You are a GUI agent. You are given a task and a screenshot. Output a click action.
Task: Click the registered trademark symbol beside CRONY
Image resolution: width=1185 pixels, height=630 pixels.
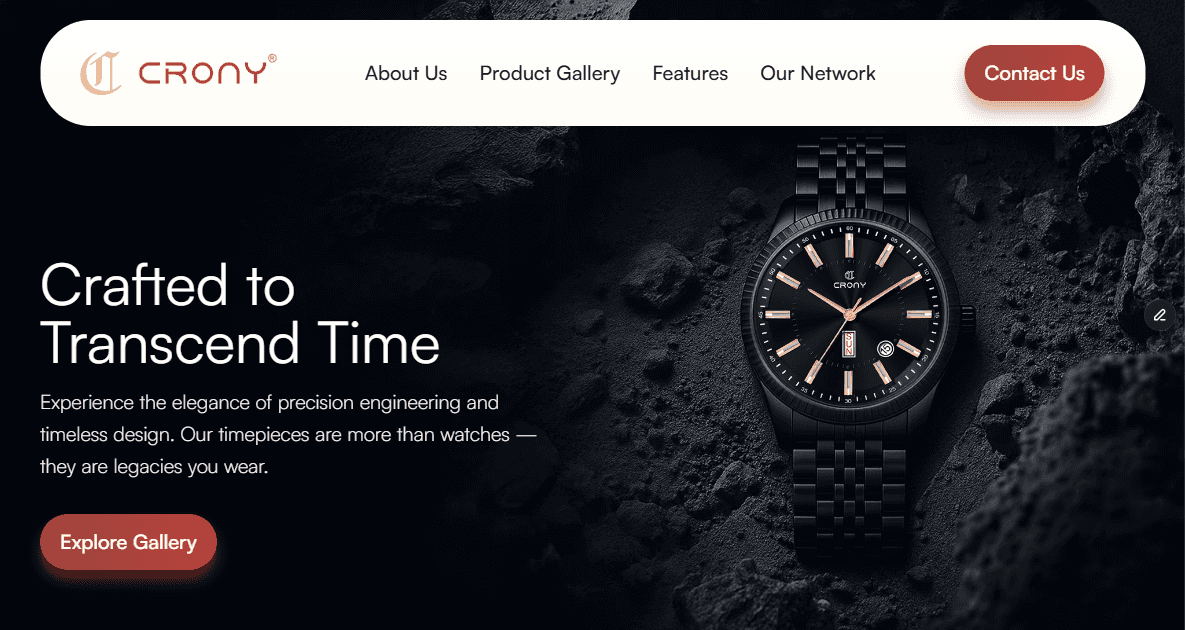click(x=273, y=58)
